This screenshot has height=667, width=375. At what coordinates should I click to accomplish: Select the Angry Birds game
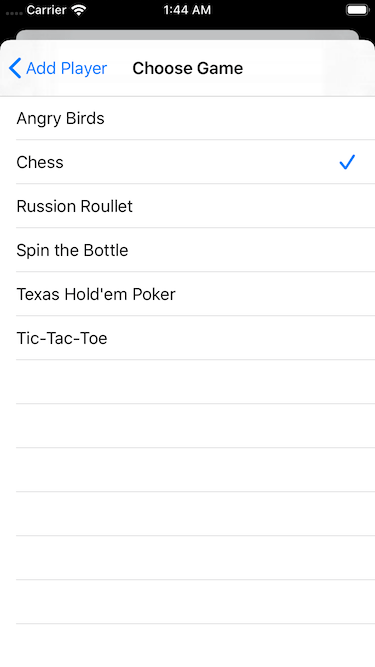pos(188,118)
